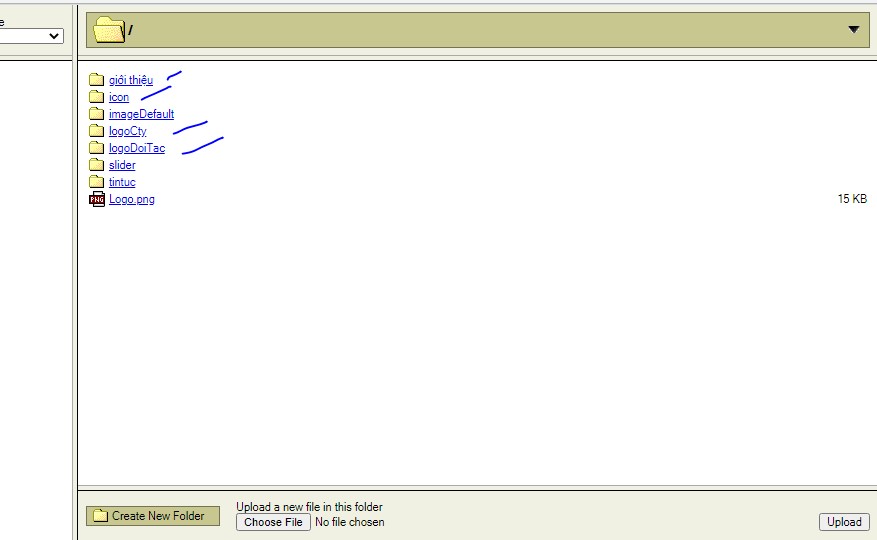Click the folder icon beside imageDefault
This screenshot has width=877, height=540.
(x=96, y=114)
